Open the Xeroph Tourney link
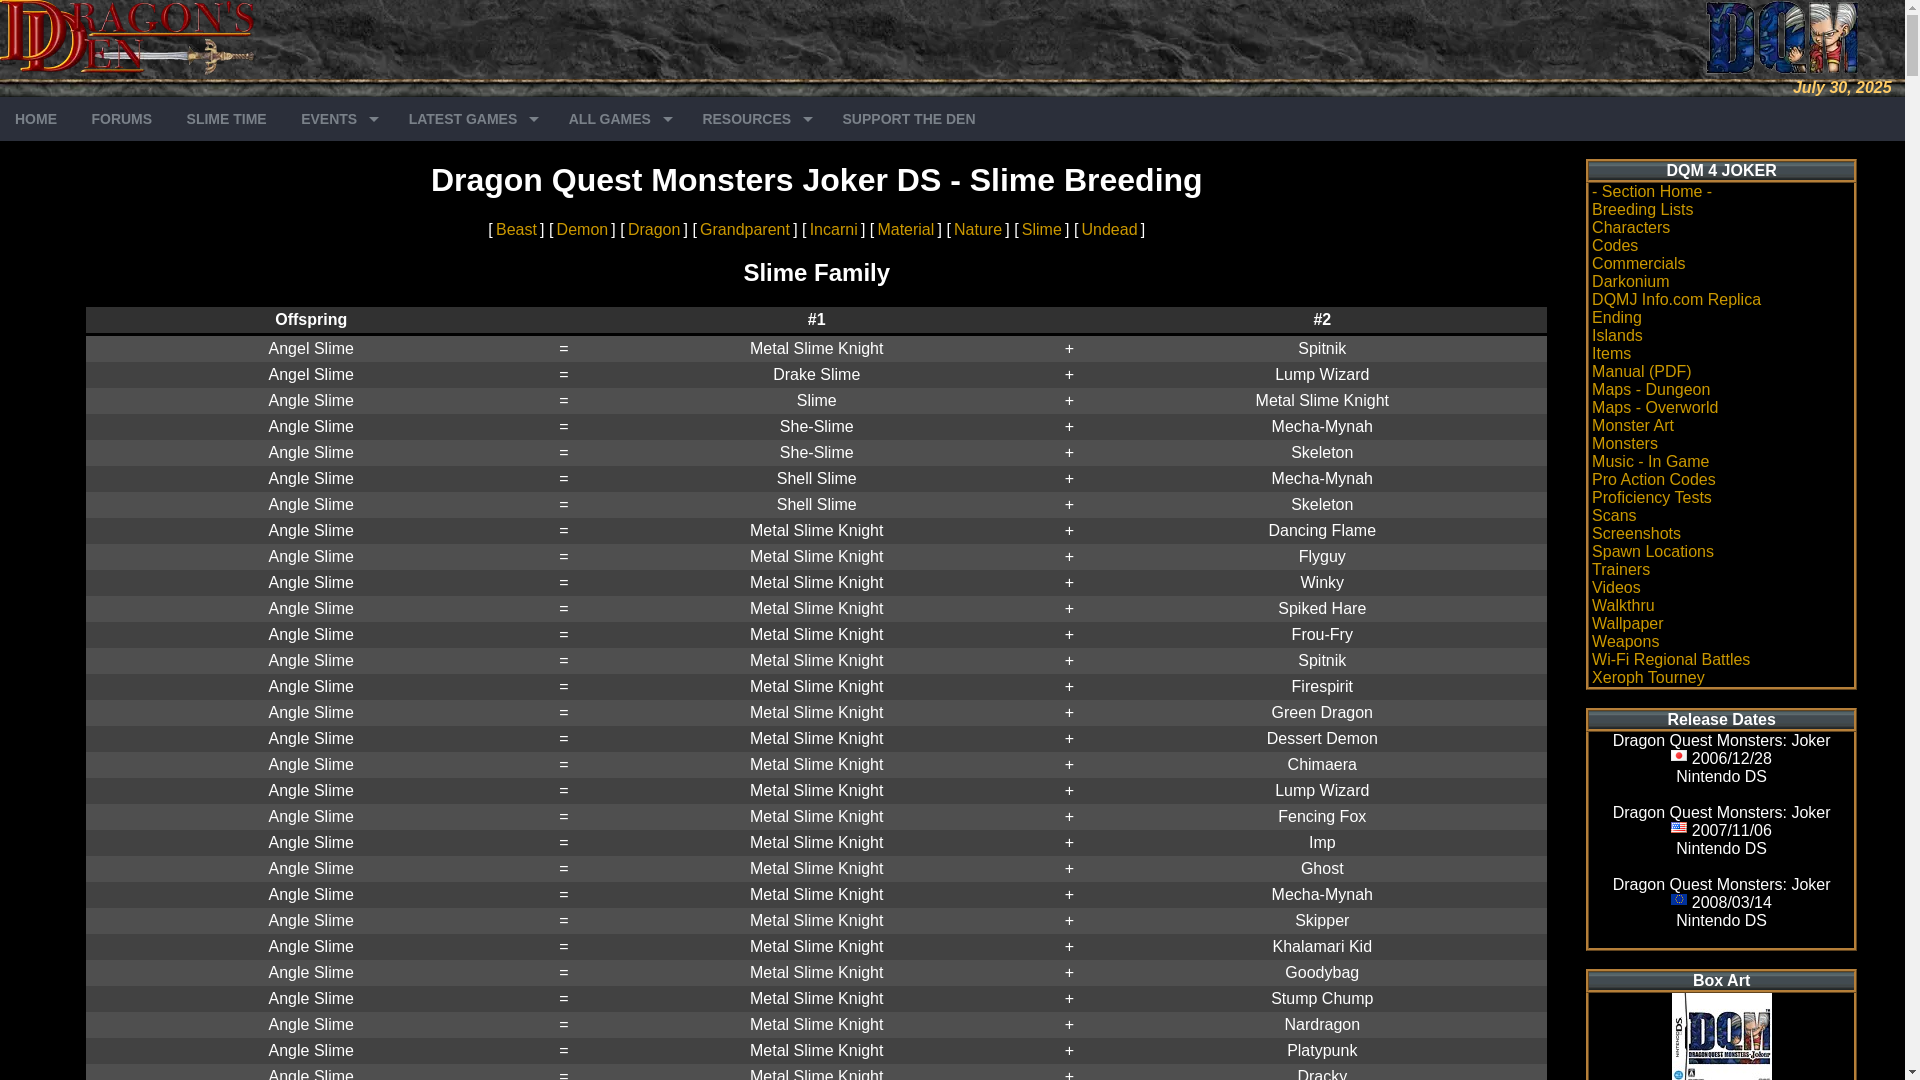The width and height of the screenshot is (1920, 1080). click(x=1648, y=678)
